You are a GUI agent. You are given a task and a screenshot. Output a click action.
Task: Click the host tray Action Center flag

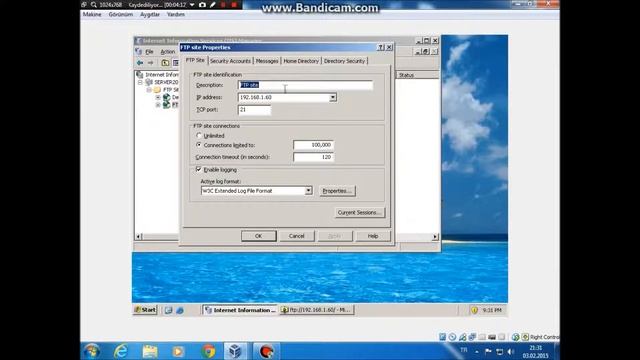click(x=488, y=351)
